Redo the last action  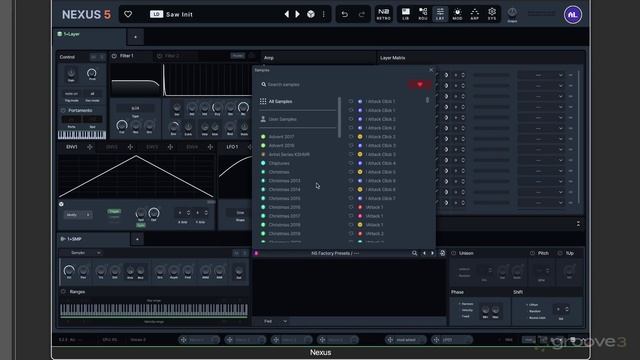click(x=362, y=14)
